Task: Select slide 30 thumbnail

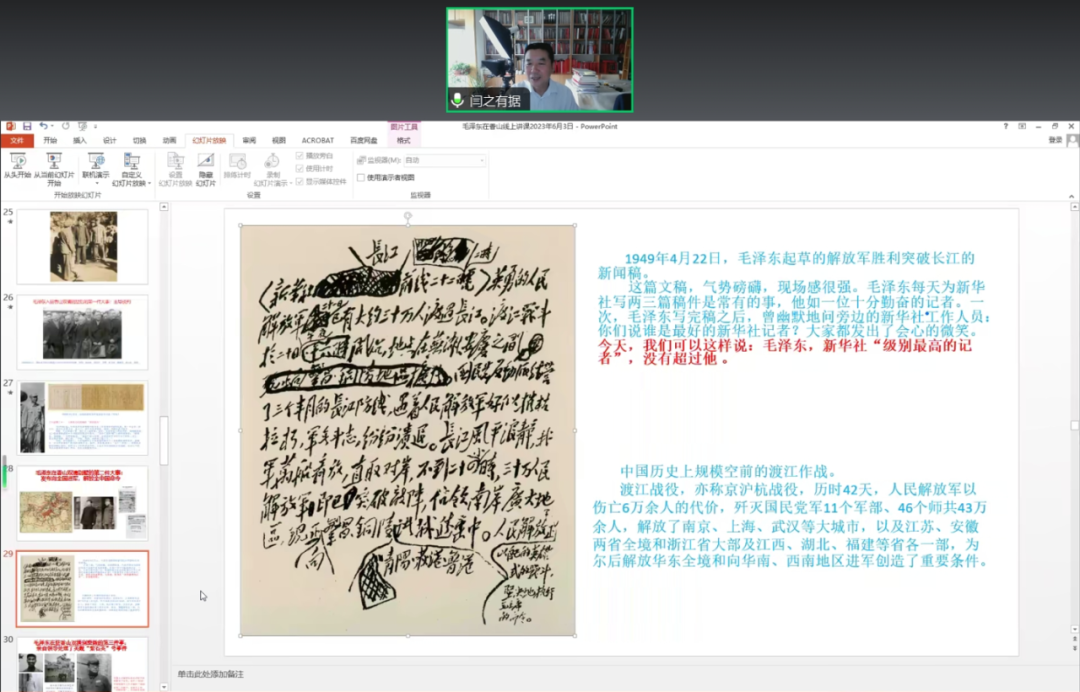Action: coord(83,664)
